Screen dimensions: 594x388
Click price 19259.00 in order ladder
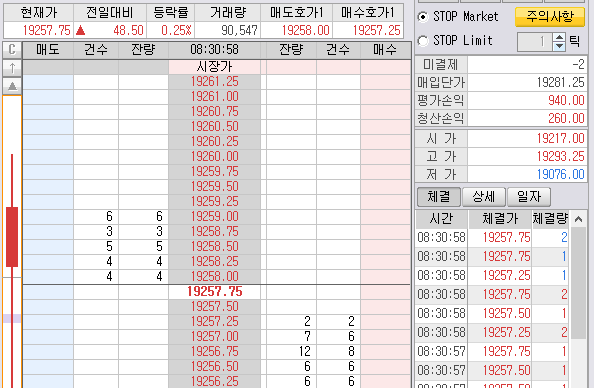pyautogui.click(x=214, y=216)
